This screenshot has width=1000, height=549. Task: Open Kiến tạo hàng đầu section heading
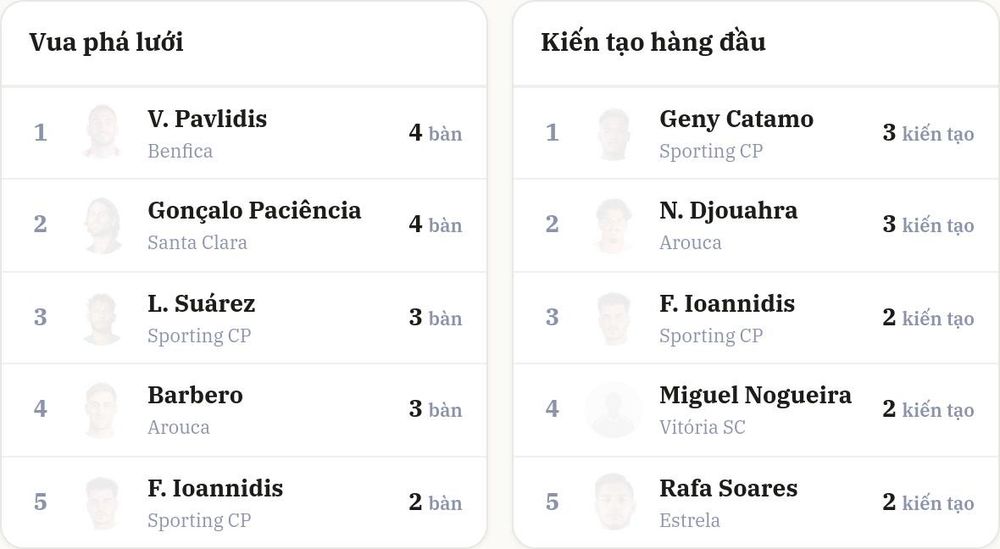click(653, 43)
